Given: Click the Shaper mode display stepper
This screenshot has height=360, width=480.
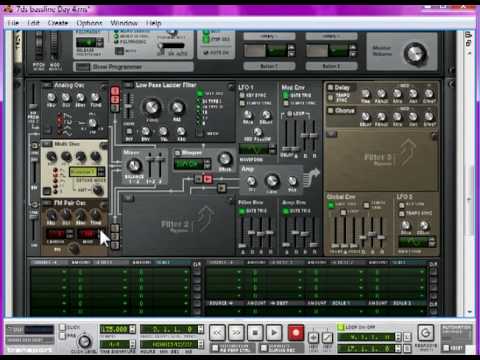Looking at the screenshot, I should tap(207, 163).
